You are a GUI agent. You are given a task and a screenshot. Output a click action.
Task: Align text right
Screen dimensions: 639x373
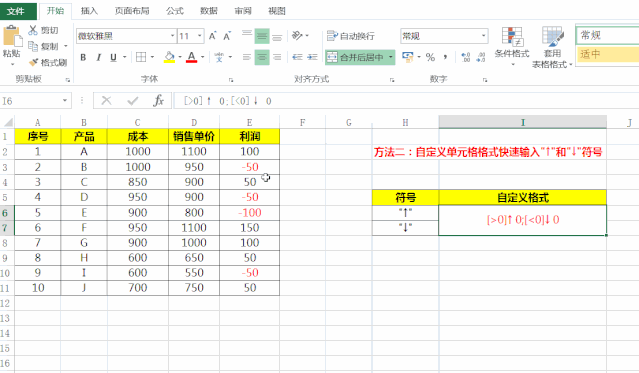pyautogui.click(x=277, y=57)
